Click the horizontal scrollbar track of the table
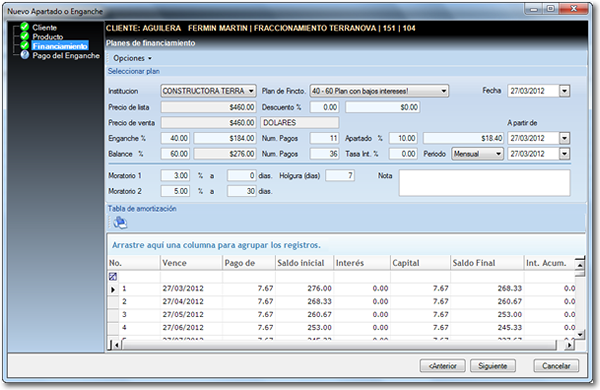This screenshot has width=600, height=390. coord(339,345)
